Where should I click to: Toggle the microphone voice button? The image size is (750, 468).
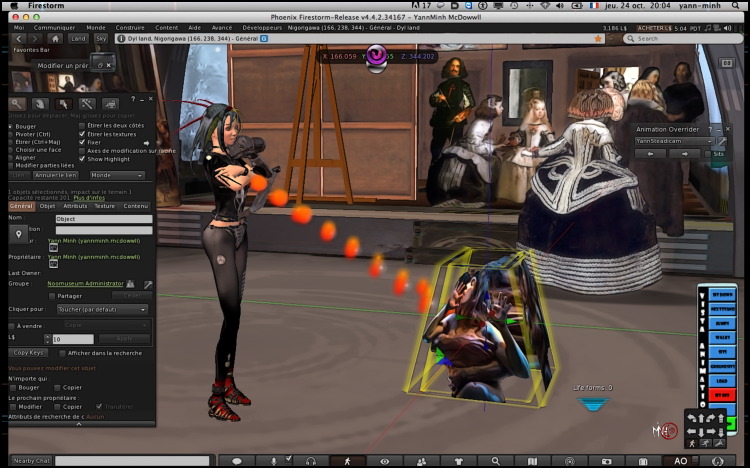click(274, 461)
